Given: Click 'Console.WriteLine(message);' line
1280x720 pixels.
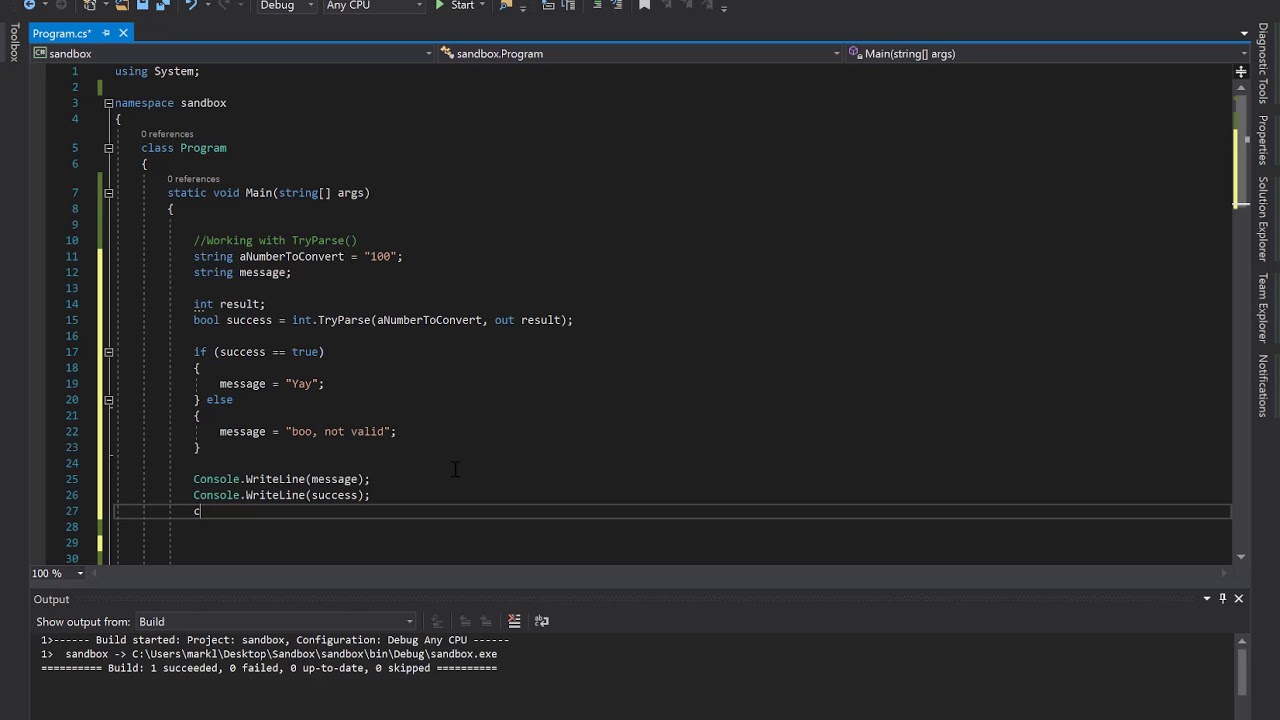Looking at the screenshot, I should click(x=281, y=479).
